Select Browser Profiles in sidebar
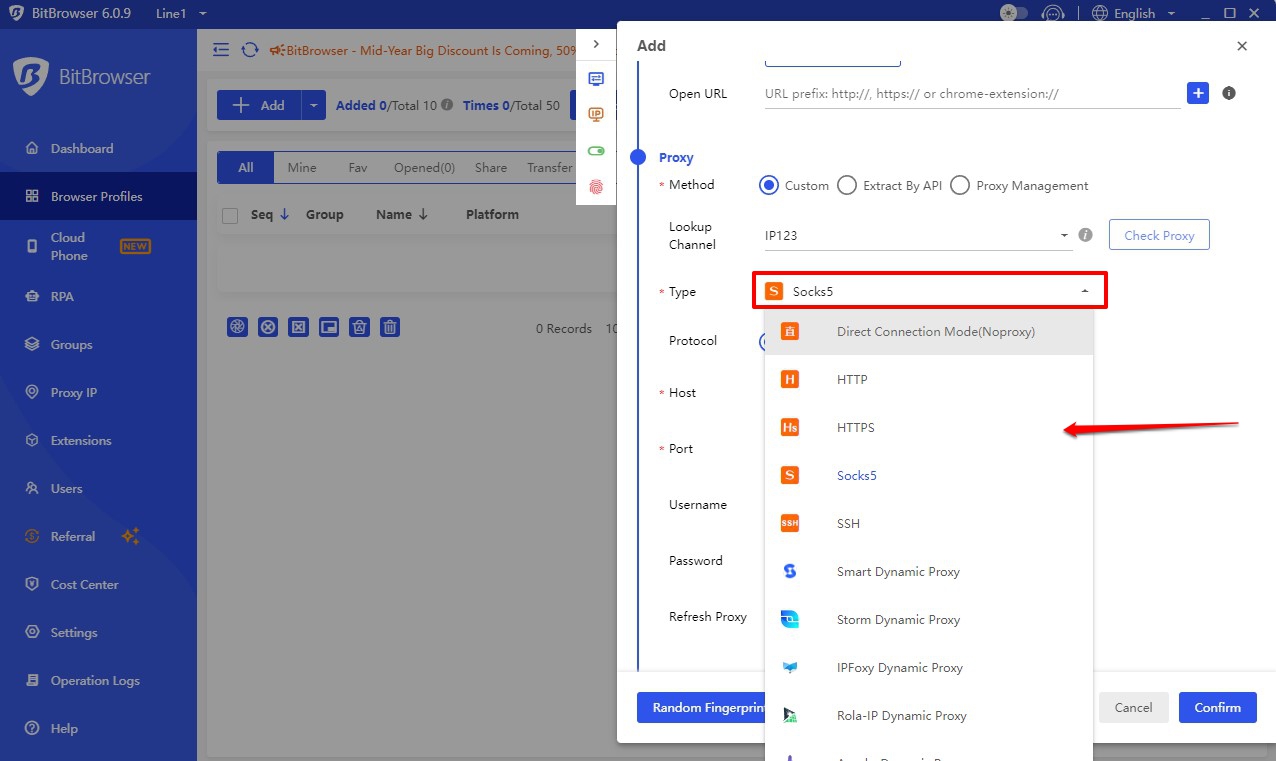Image resolution: width=1276 pixels, height=761 pixels. click(98, 196)
